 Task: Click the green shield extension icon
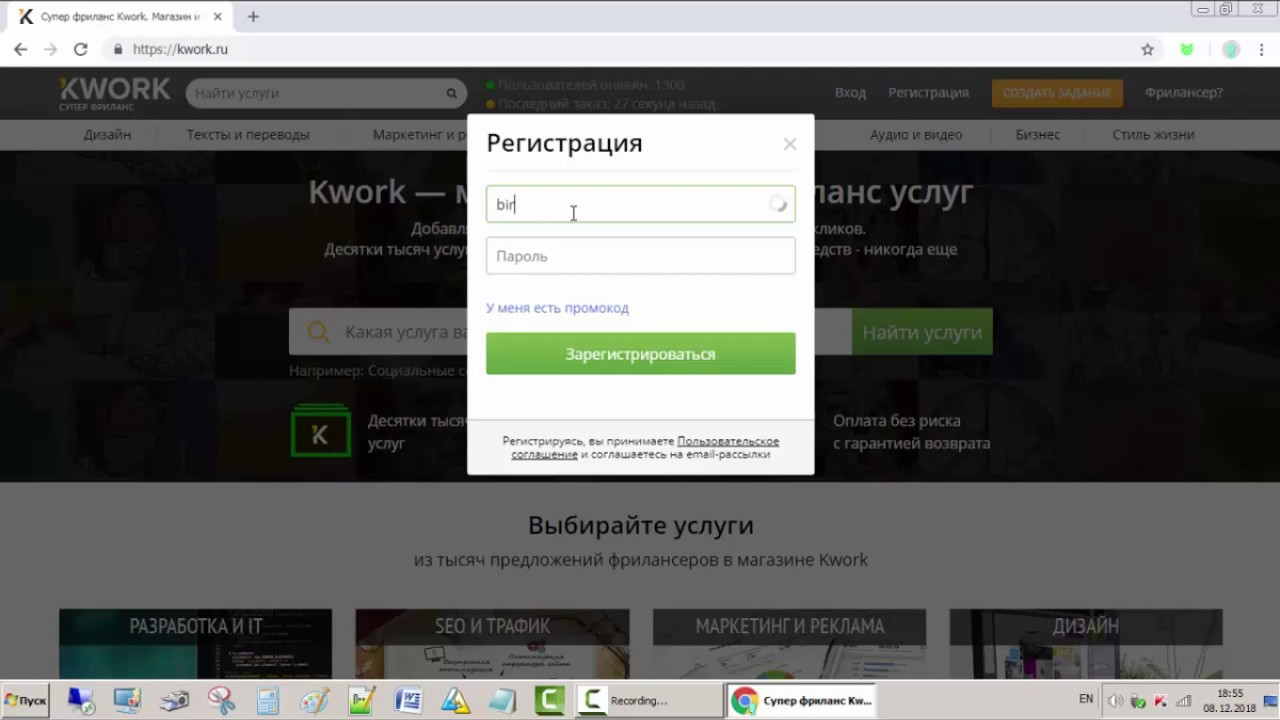(1187, 49)
